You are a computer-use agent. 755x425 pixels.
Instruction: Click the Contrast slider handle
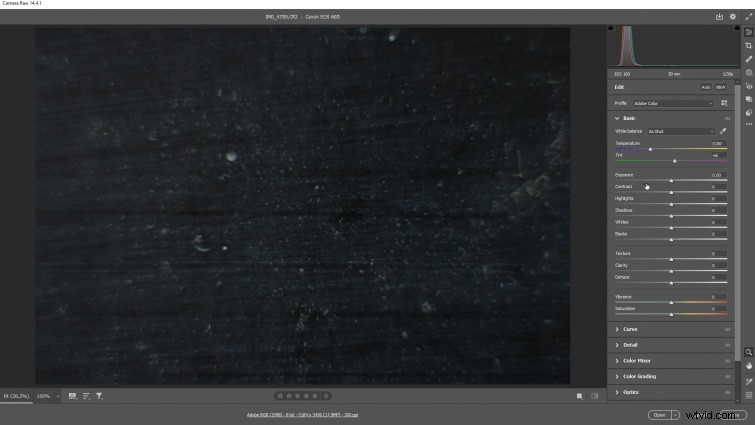tap(671, 193)
